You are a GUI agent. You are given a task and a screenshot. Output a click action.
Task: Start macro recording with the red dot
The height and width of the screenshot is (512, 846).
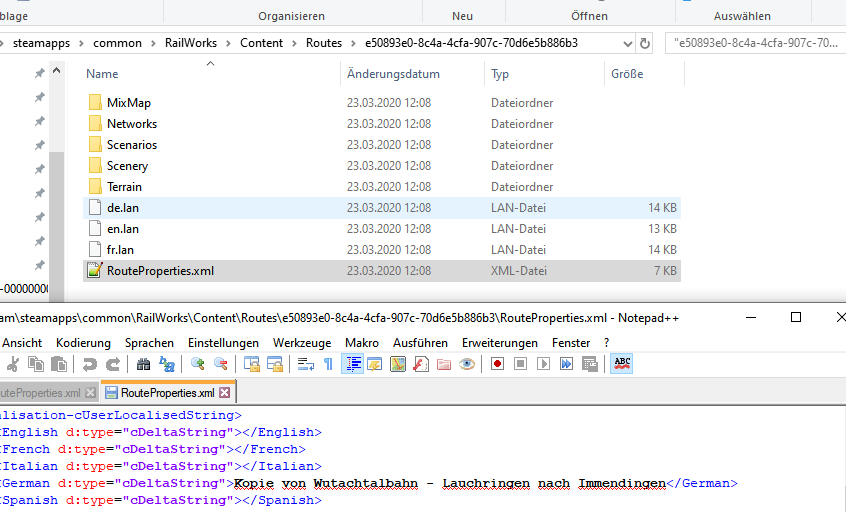(x=497, y=364)
